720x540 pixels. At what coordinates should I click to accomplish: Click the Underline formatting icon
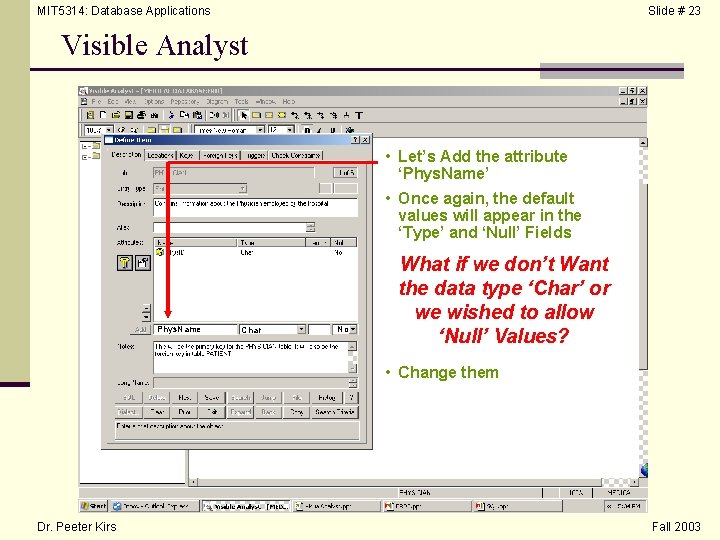coord(333,130)
